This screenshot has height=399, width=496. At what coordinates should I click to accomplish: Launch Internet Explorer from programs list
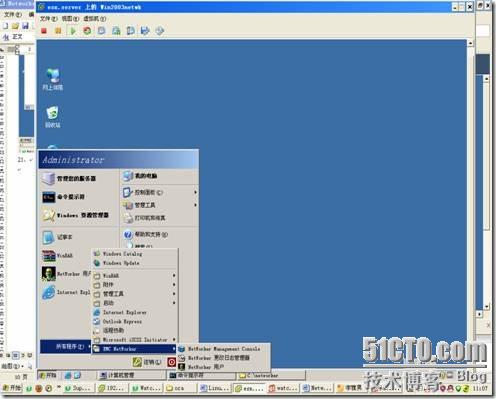point(135,312)
